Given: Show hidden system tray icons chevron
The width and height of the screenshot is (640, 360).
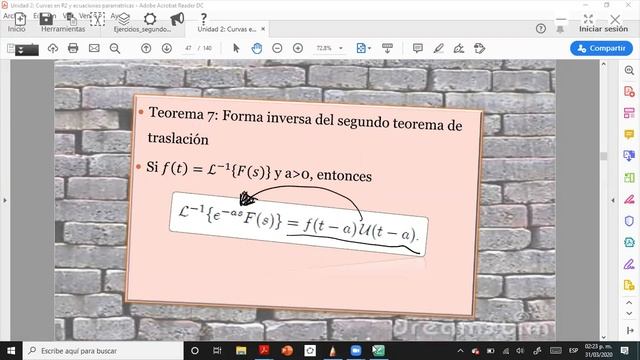Looking at the screenshot, I should click(460, 351).
